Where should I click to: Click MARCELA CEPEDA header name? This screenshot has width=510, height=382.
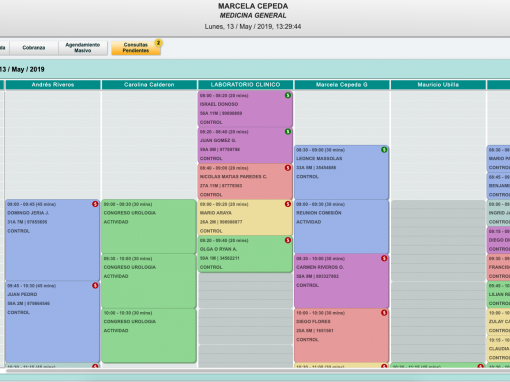pos(253,6)
